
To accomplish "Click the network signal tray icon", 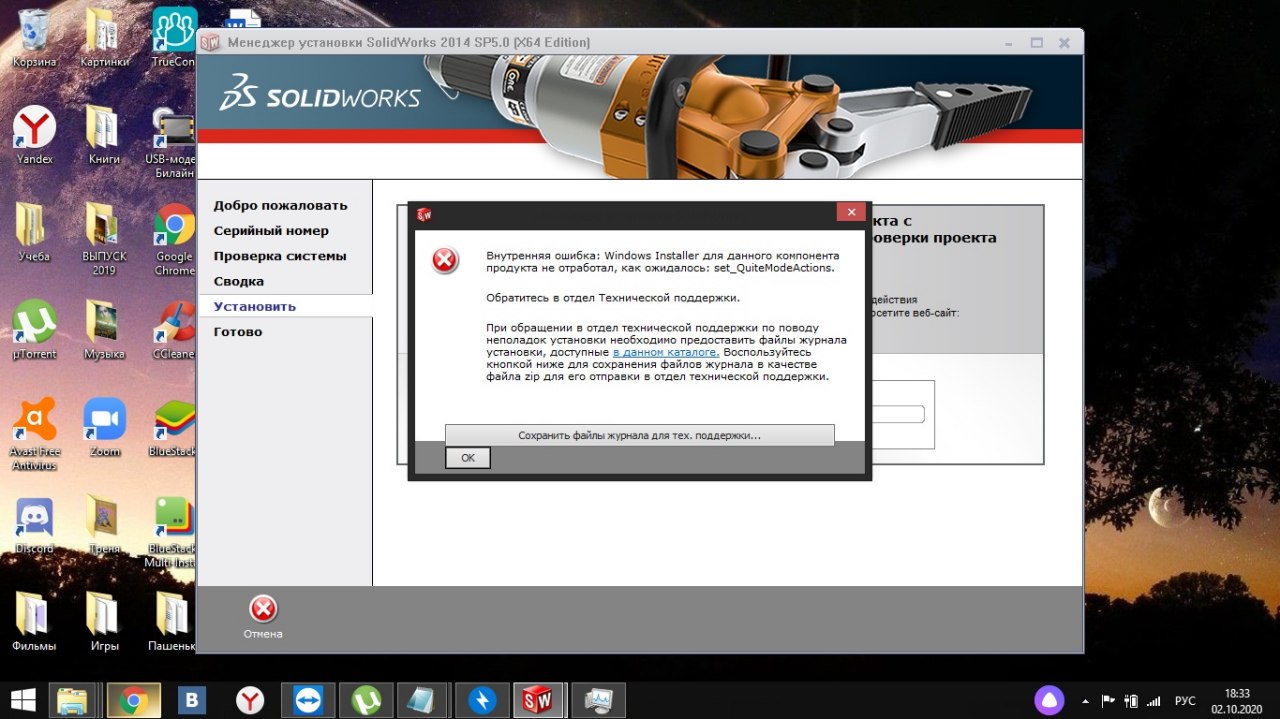I will 1154,701.
